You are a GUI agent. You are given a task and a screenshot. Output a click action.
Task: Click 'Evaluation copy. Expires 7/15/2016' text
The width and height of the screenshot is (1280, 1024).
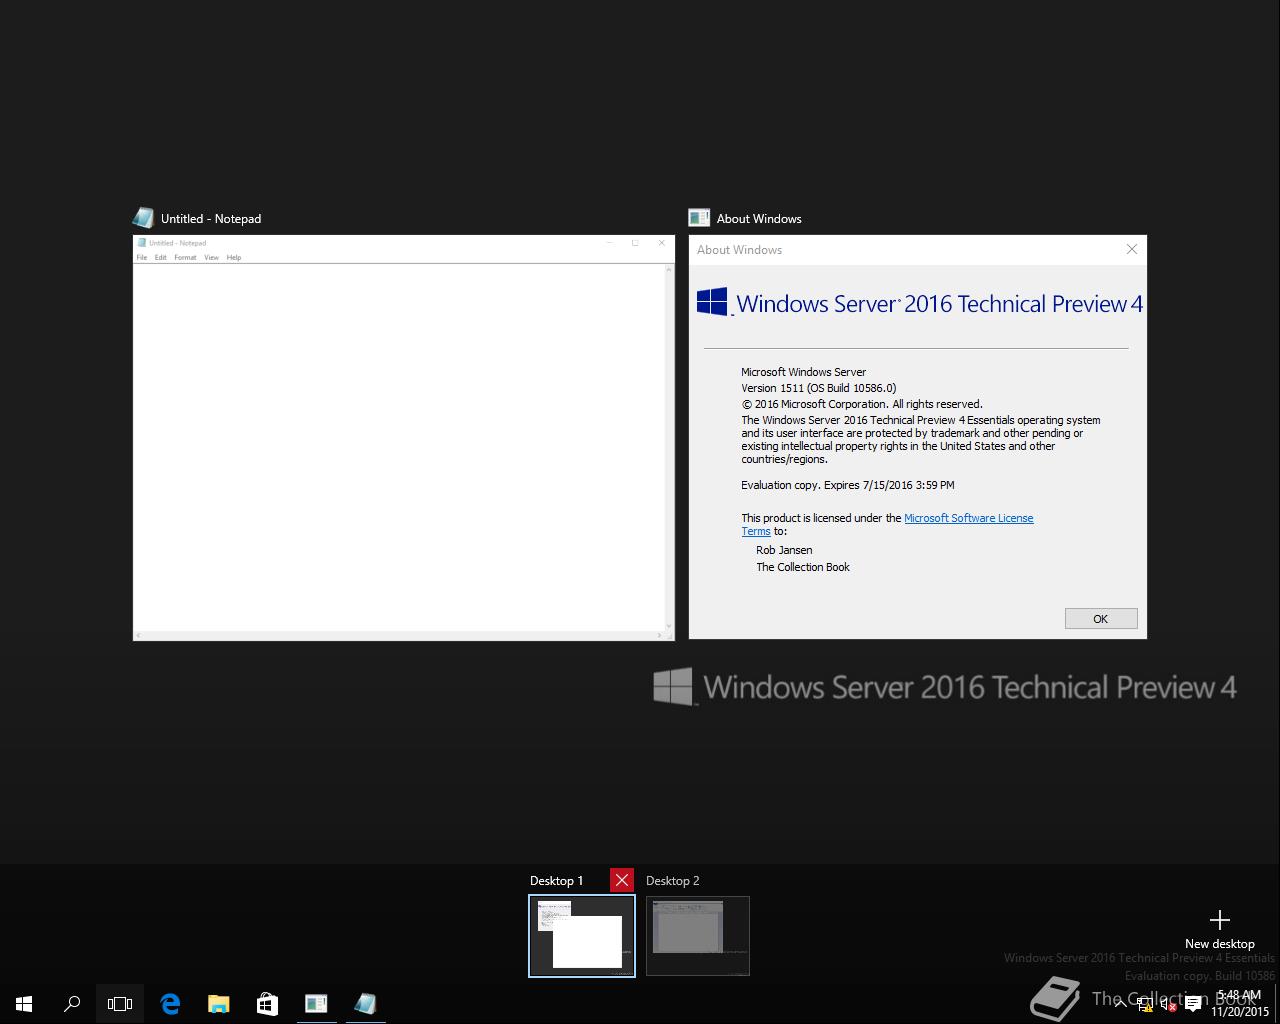tap(848, 485)
